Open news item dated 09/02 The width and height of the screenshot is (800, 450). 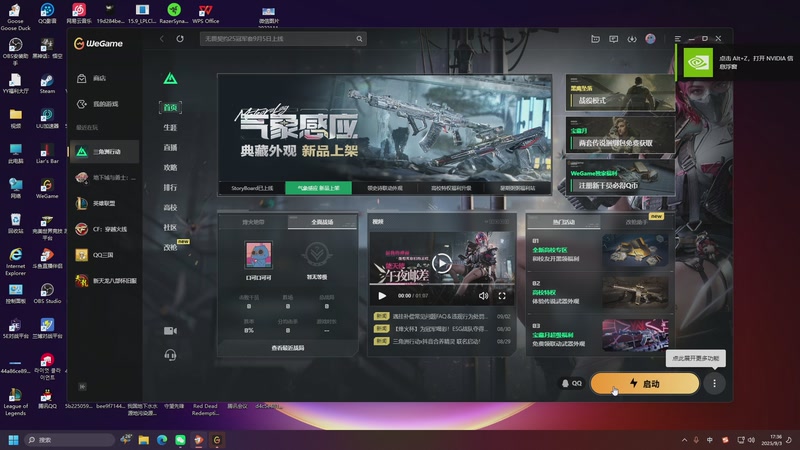[442, 316]
